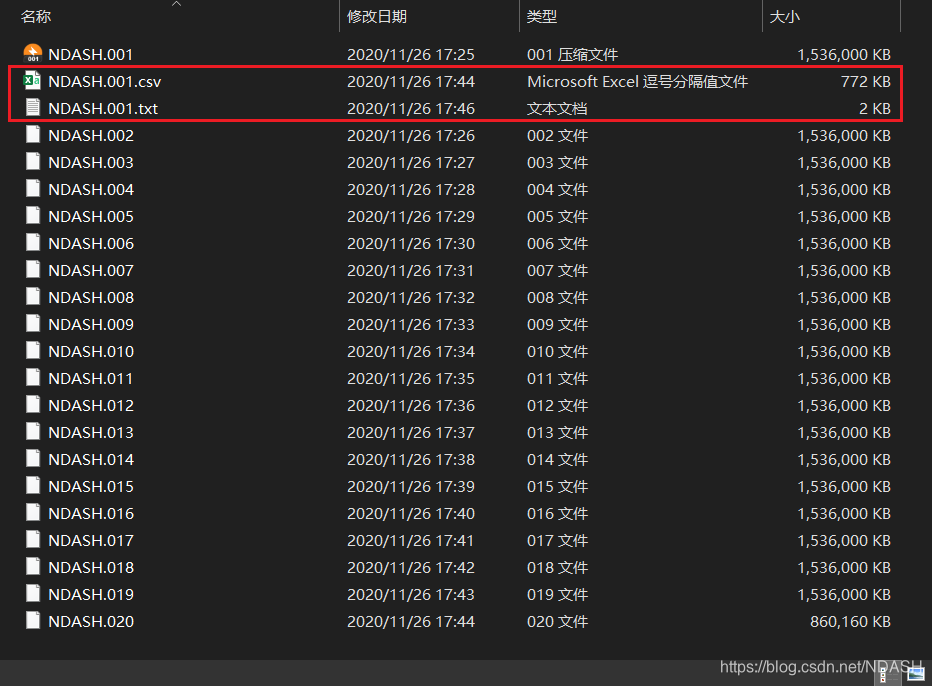Click the Excel icon of NDASH.001.csv
932x686 pixels.
coord(32,80)
